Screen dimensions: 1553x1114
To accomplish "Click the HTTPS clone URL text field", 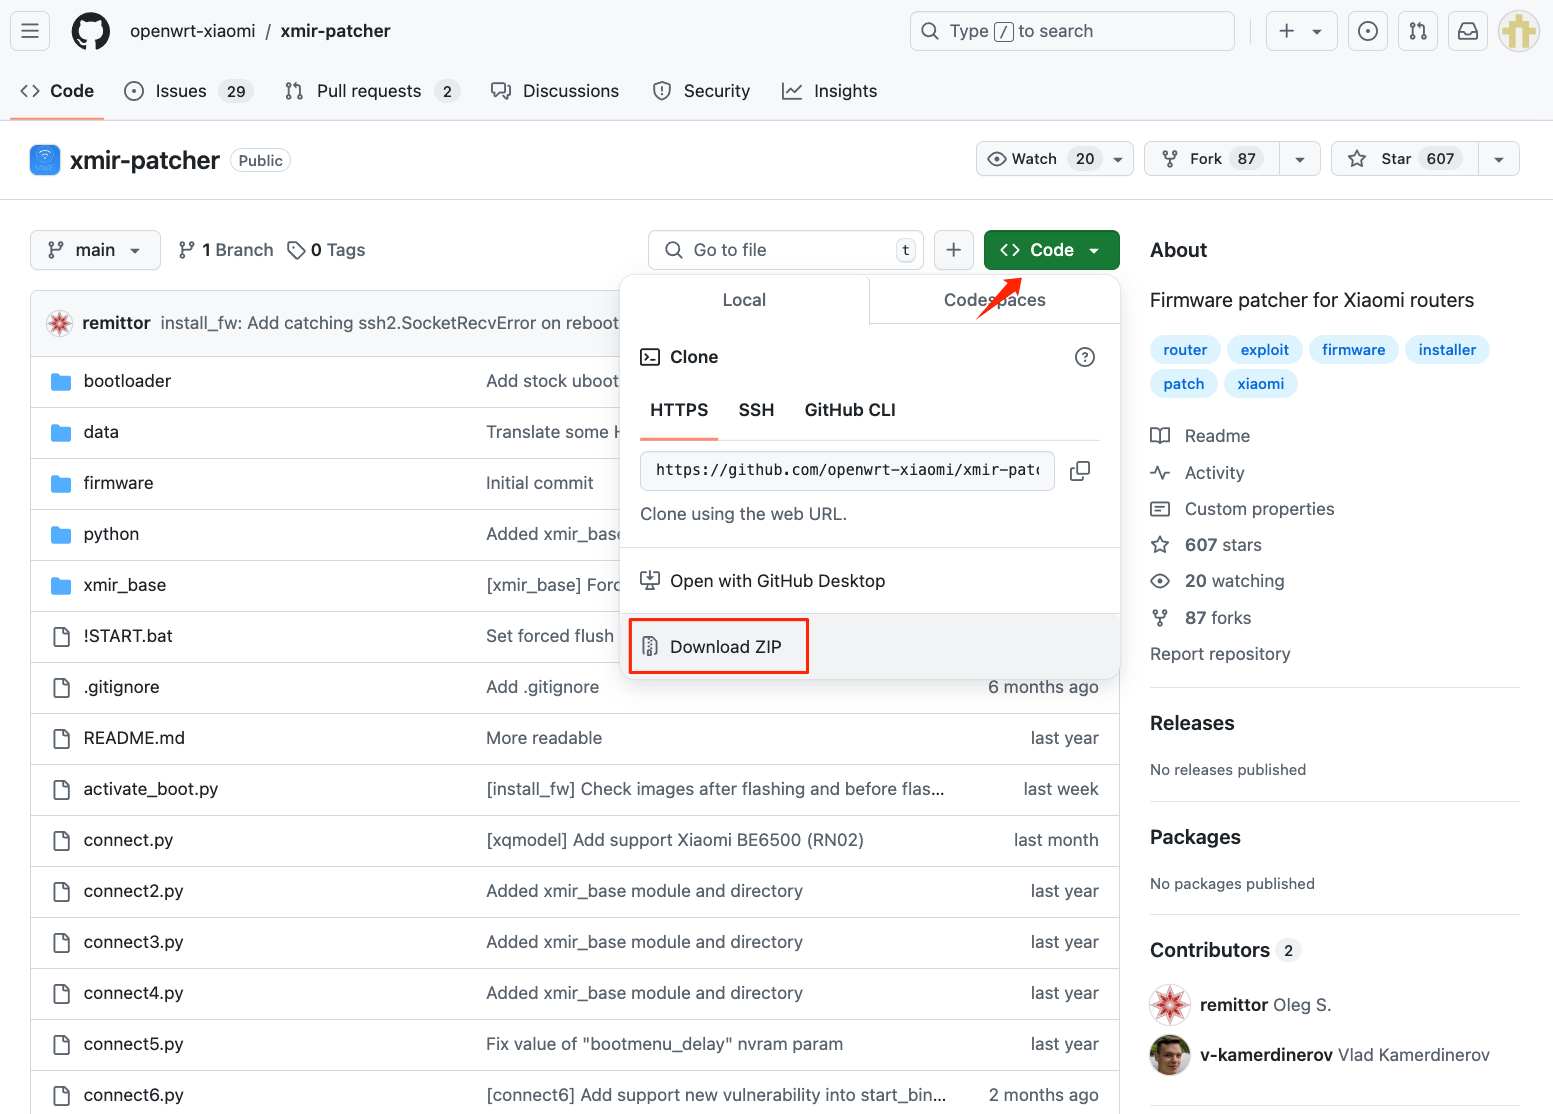I will [x=847, y=470].
